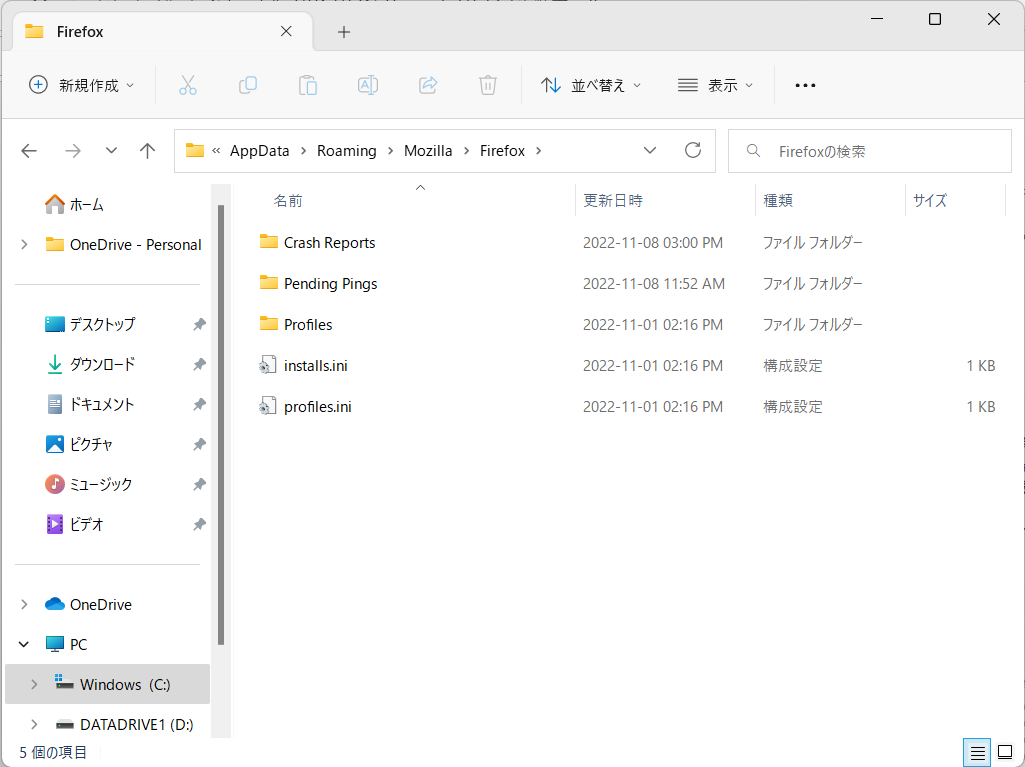Click the Pending Pings folder icon
1025x767 pixels.
pyautogui.click(x=269, y=283)
